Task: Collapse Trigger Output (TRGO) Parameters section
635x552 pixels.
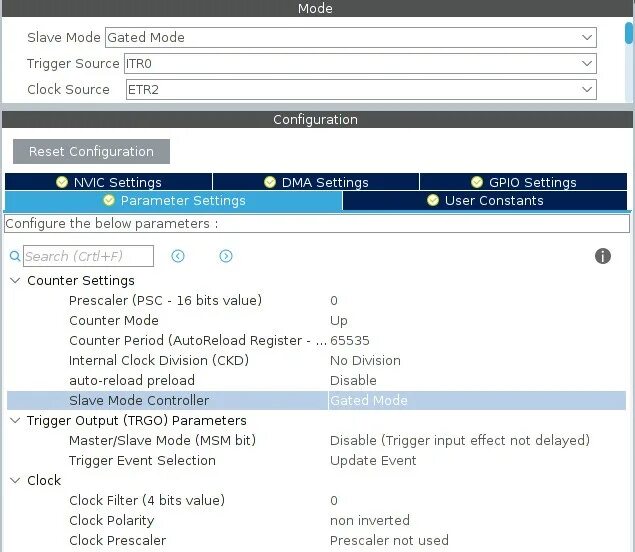Action: click(x=15, y=420)
